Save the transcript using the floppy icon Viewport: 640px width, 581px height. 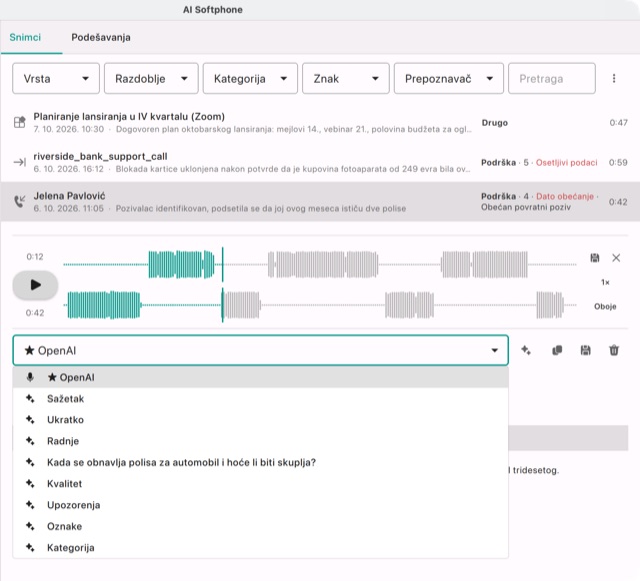pos(585,350)
